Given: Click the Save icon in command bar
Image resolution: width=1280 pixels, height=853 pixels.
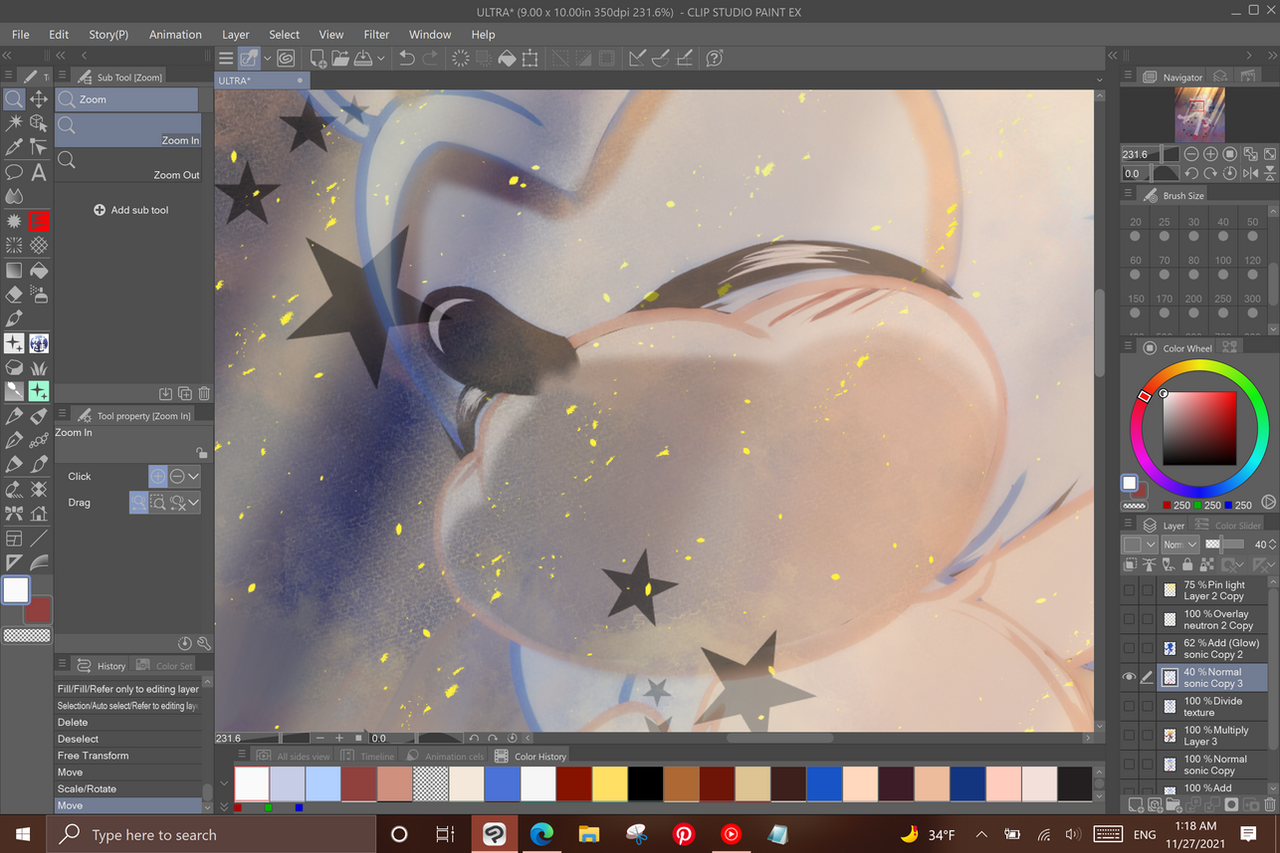Looking at the screenshot, I should coord(363,58).
